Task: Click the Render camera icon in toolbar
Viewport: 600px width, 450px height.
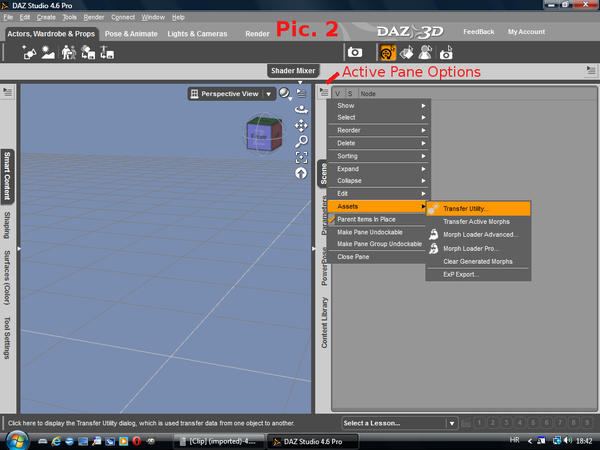Action: point(355,52)
